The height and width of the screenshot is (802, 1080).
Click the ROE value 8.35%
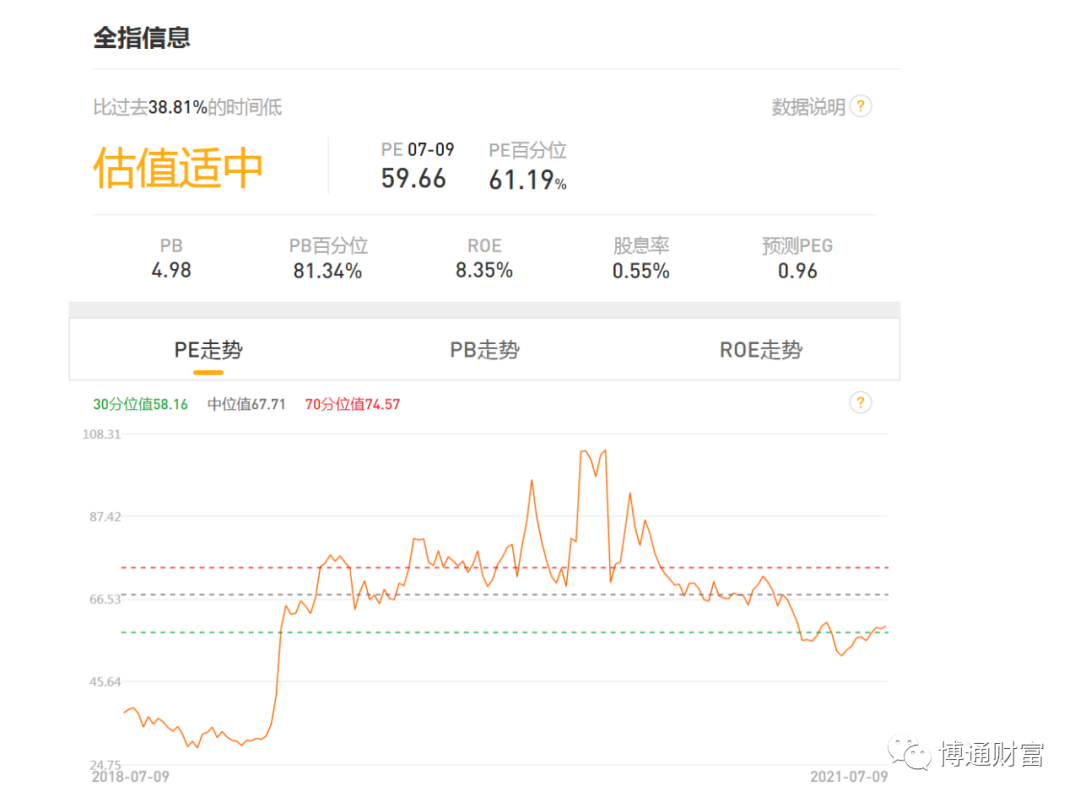tap(484, 270)
